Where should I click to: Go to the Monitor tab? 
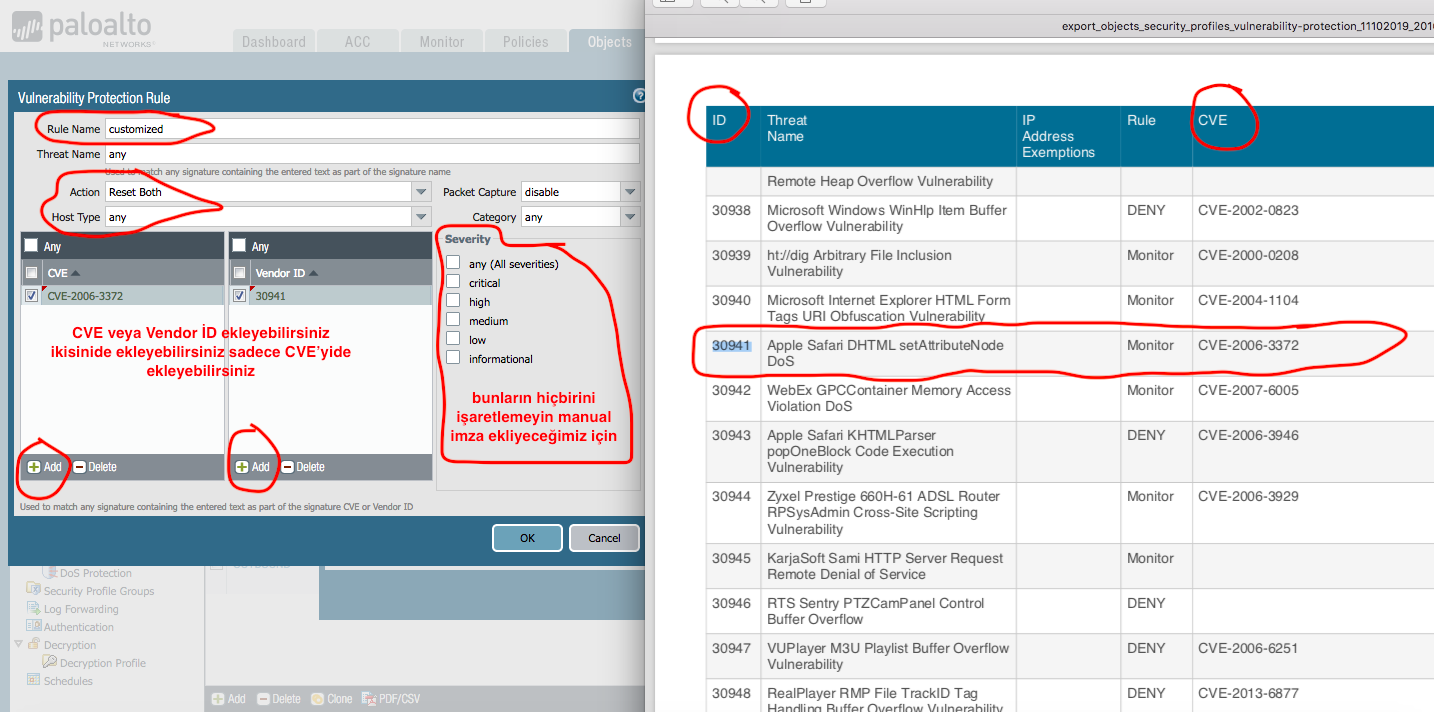pos(441,42)
